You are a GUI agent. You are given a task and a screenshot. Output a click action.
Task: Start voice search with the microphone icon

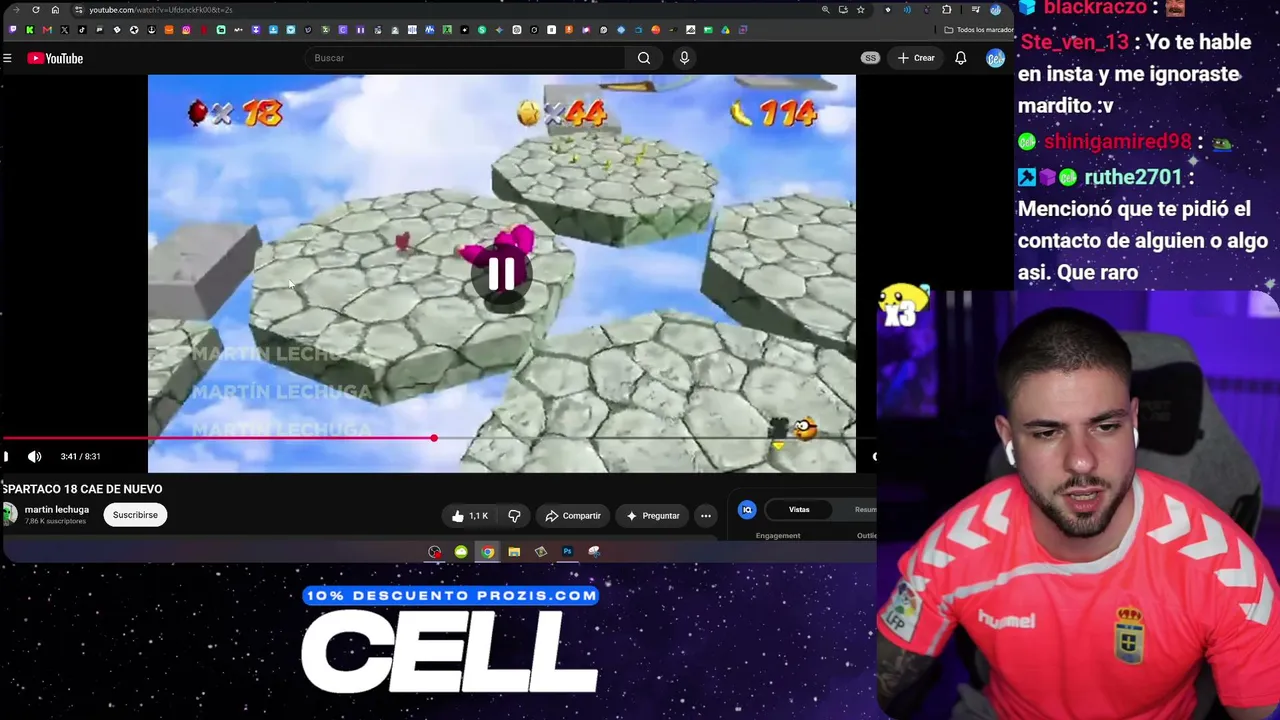pos(684,58)
